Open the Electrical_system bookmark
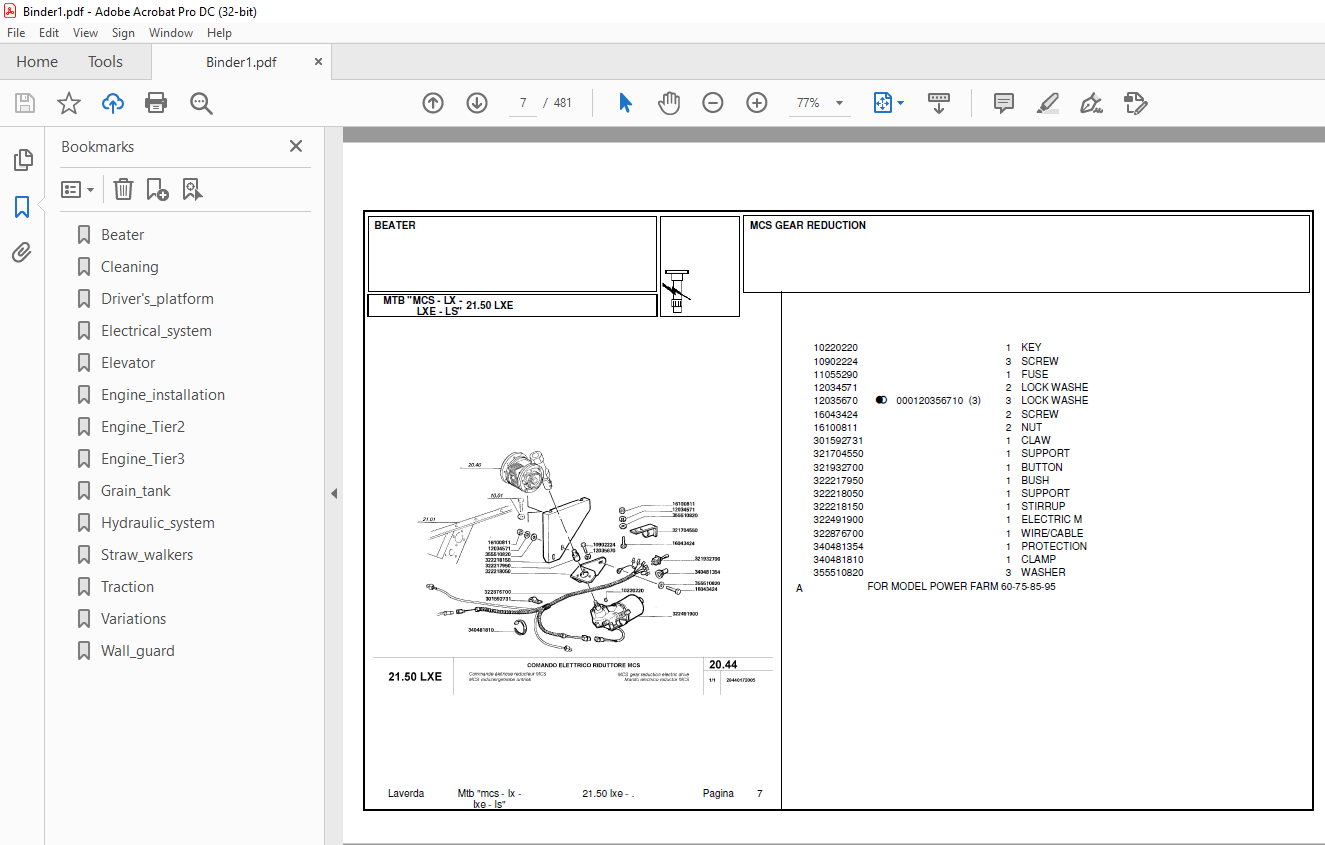The image size is (1325, 845). pos(156,331)
